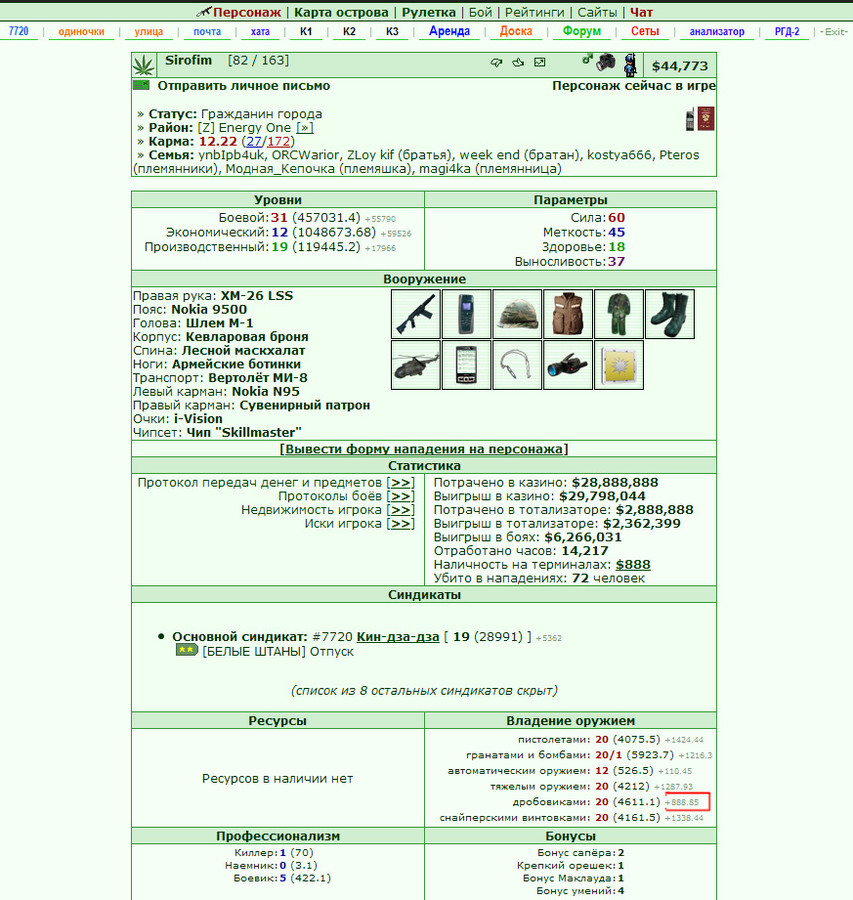Select the Kevlar armor vest image
Screen dimensions: 853x900
click(x=568, y=314)
